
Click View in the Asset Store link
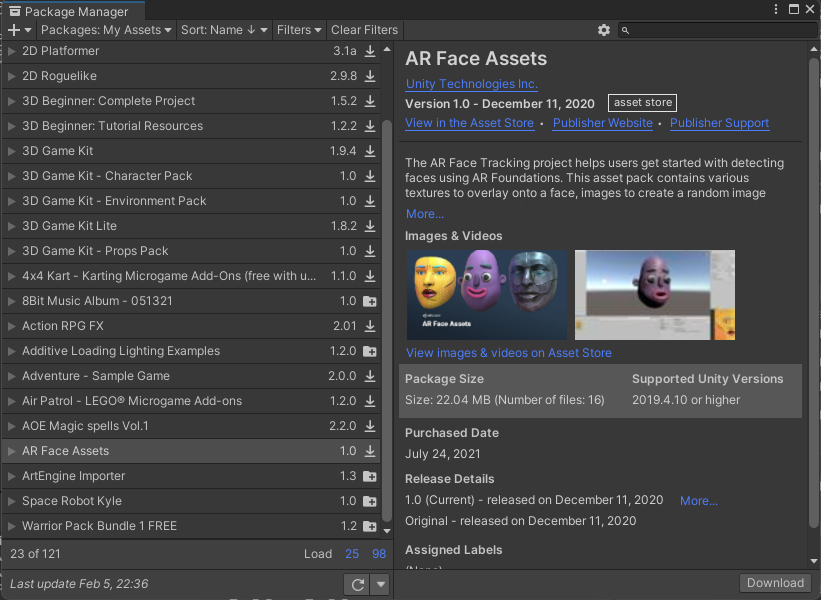pyautogui.click(x=469, y=123)
